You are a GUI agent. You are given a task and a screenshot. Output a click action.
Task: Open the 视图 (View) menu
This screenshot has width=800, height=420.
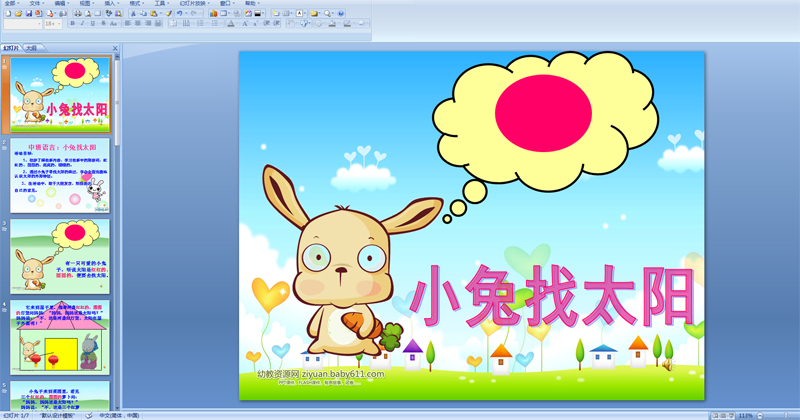click(x=85, y=3)
